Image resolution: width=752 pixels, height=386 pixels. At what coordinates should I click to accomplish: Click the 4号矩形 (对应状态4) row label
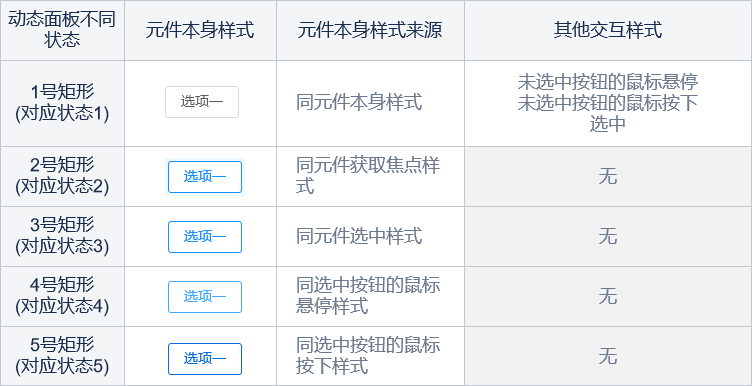[62, 296]
